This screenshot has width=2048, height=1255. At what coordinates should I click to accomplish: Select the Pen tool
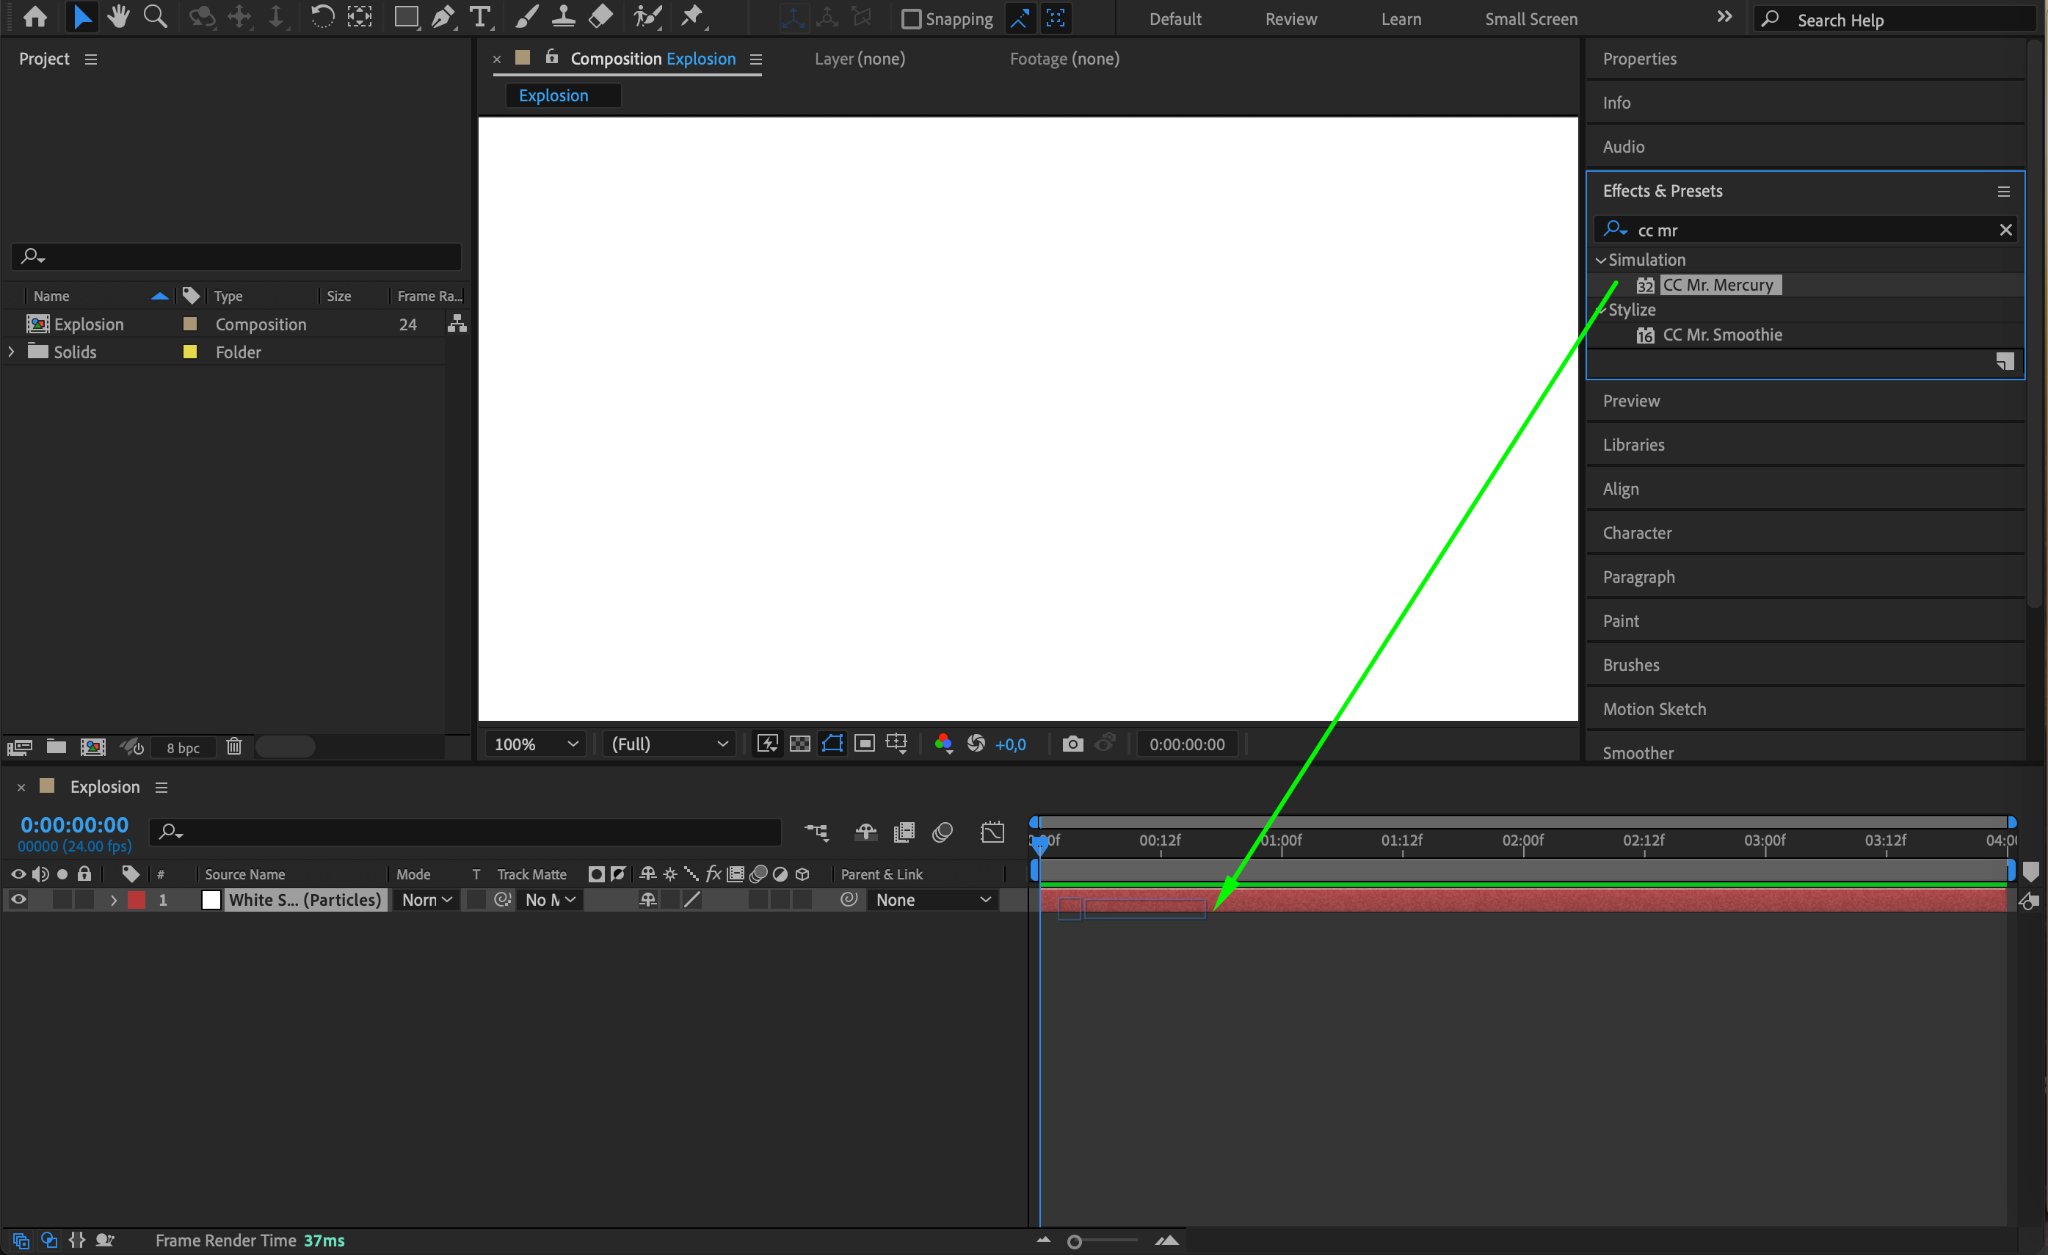pyautogui.click(x=442, y=17)
